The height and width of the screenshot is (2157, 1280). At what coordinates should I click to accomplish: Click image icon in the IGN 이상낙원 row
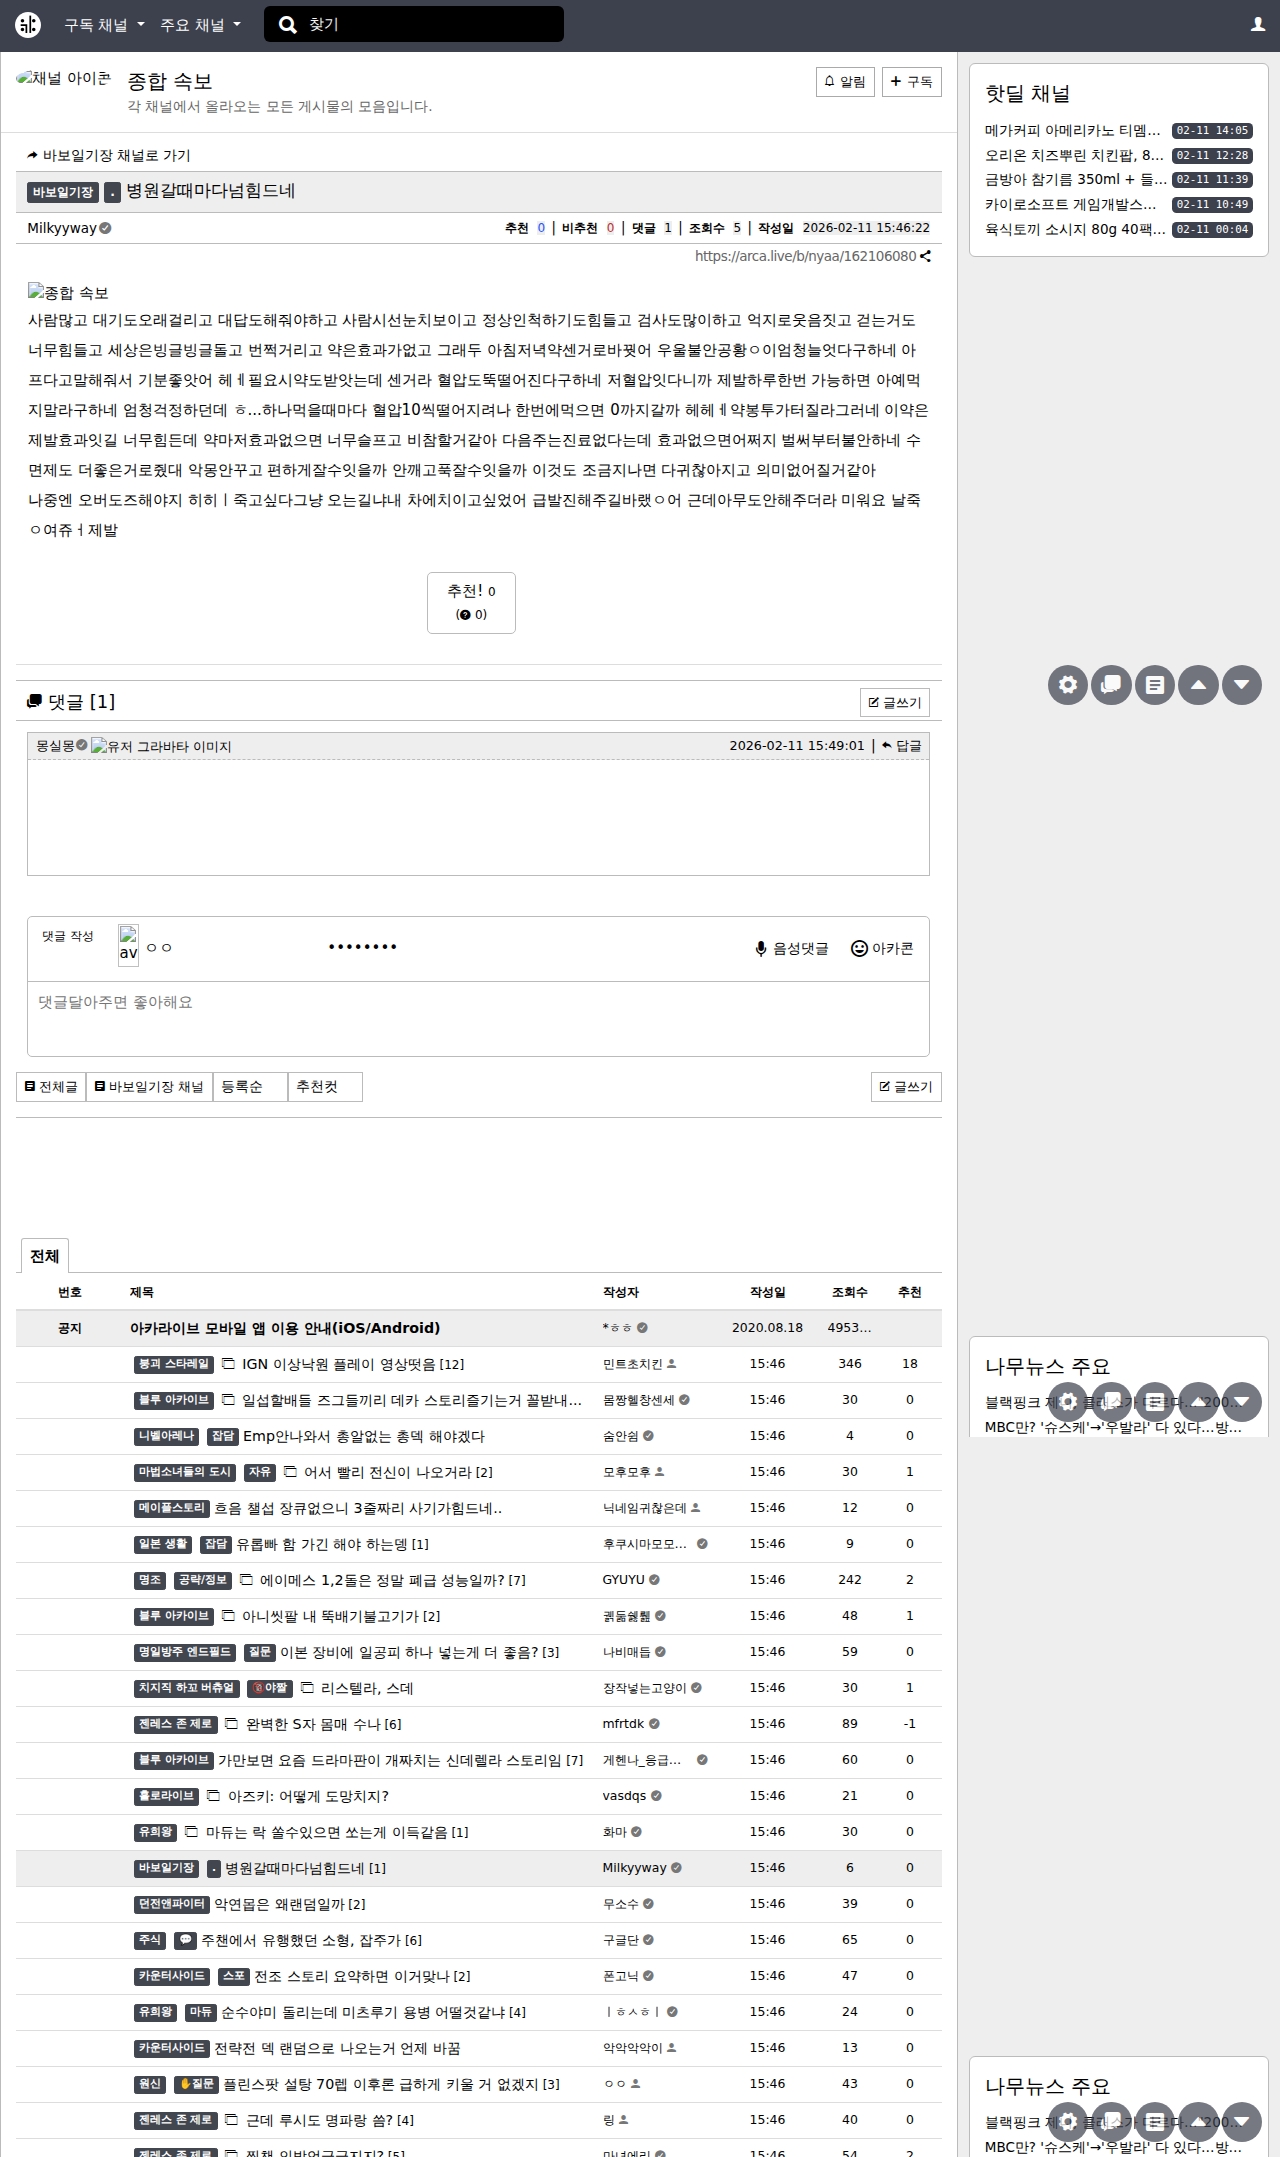pos(228,1364)
